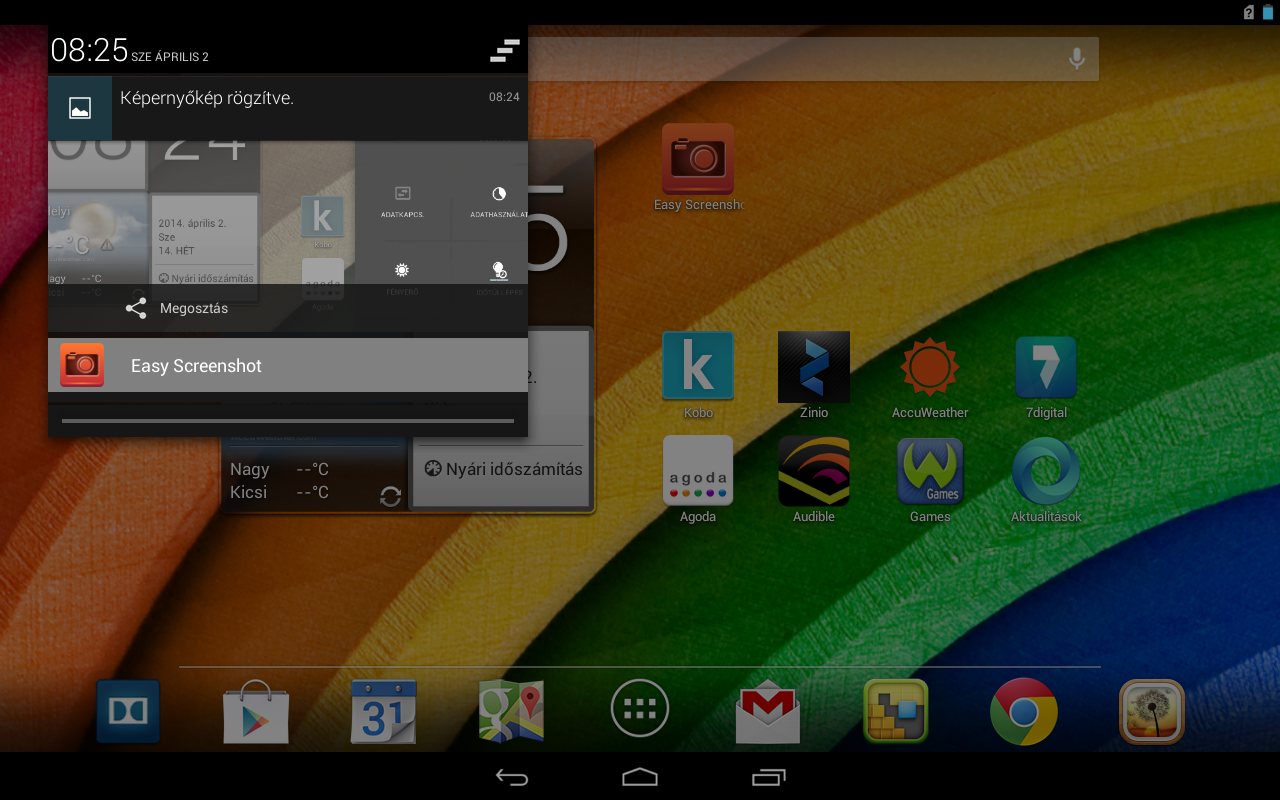The width and height of the screenshot is (1280, 800).
Task: Open the all apps drawer
Action: (640, 709)
